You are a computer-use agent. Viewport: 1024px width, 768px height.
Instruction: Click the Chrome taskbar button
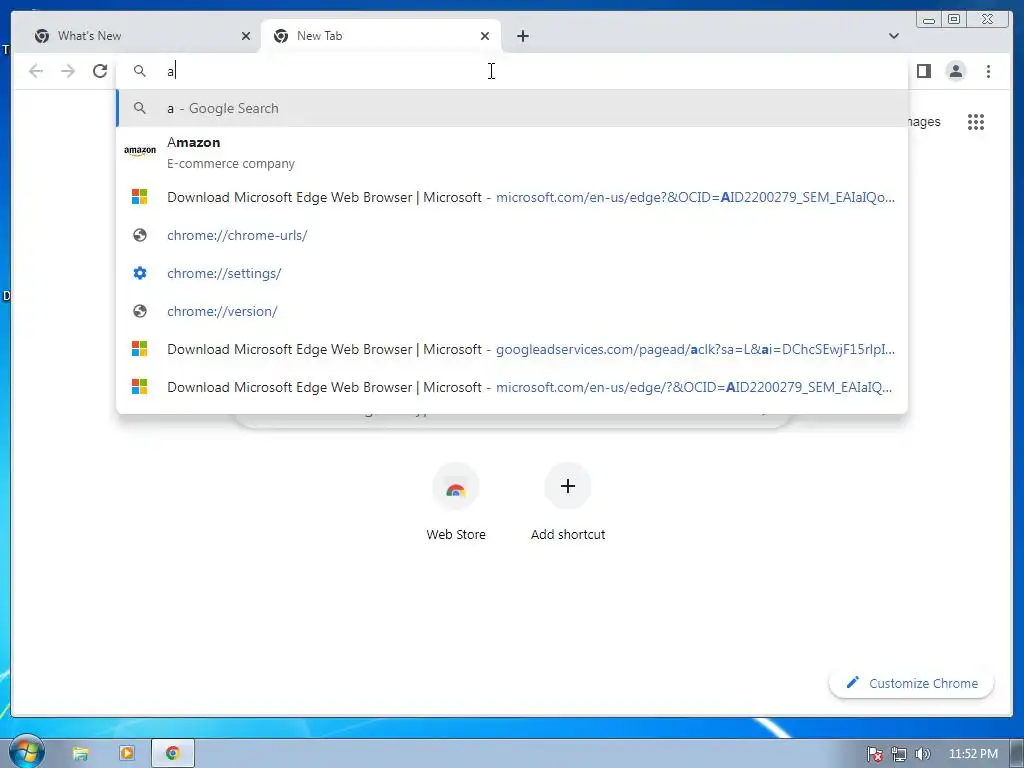tap(173, 753)
